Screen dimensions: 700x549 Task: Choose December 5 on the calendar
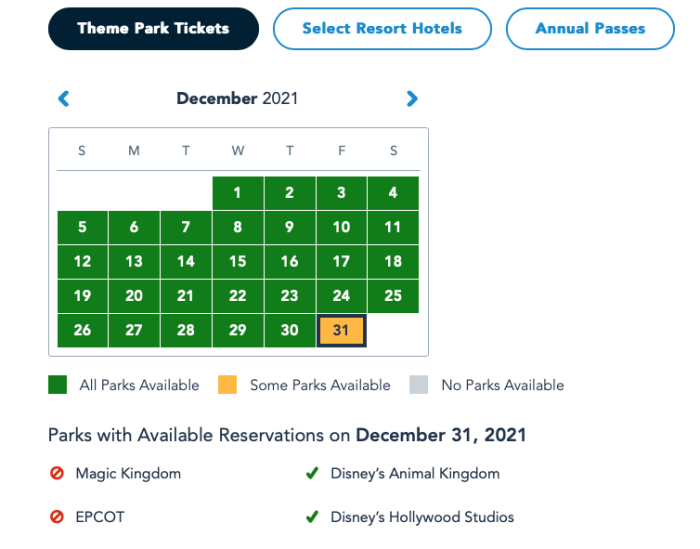coord(83,227)
